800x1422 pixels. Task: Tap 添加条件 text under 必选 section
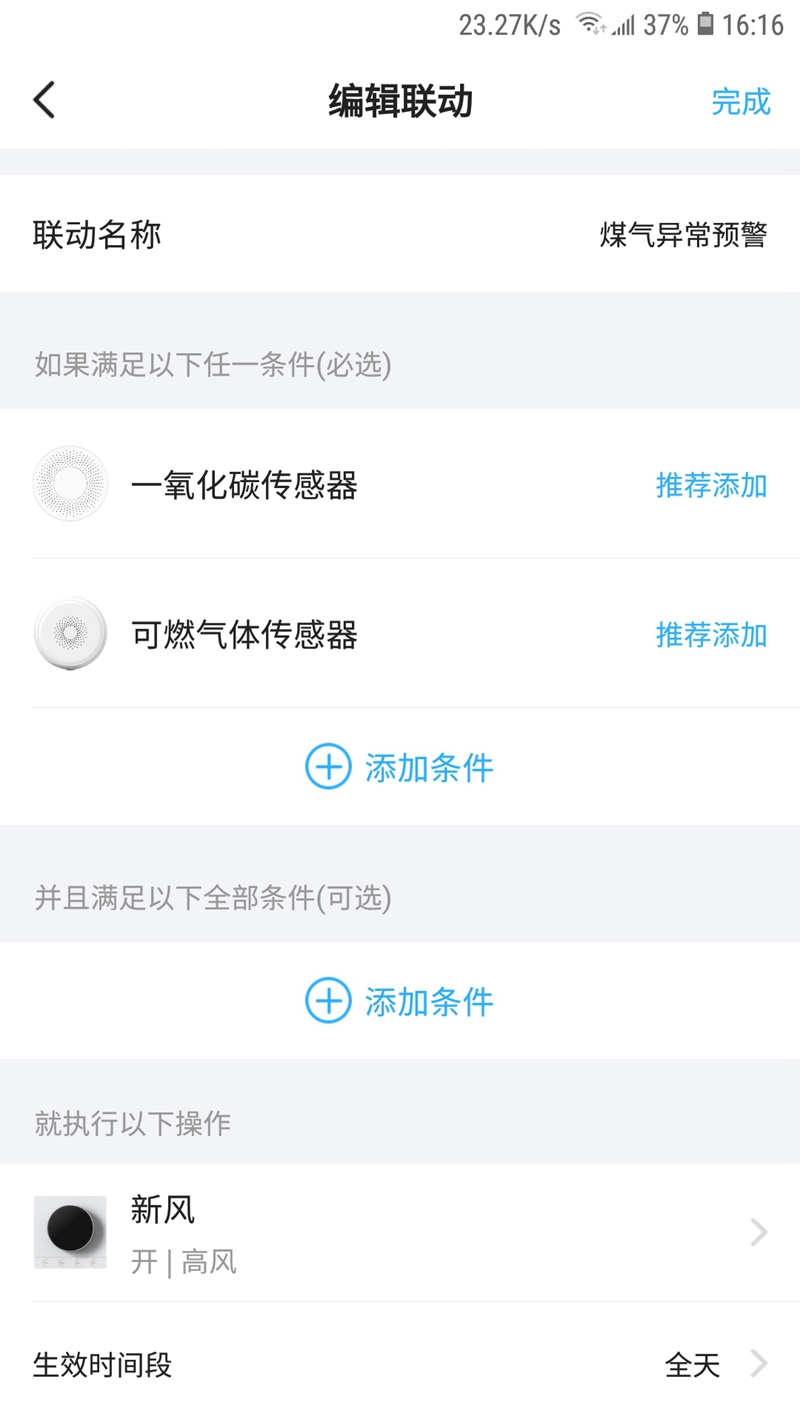coord(429,767)
